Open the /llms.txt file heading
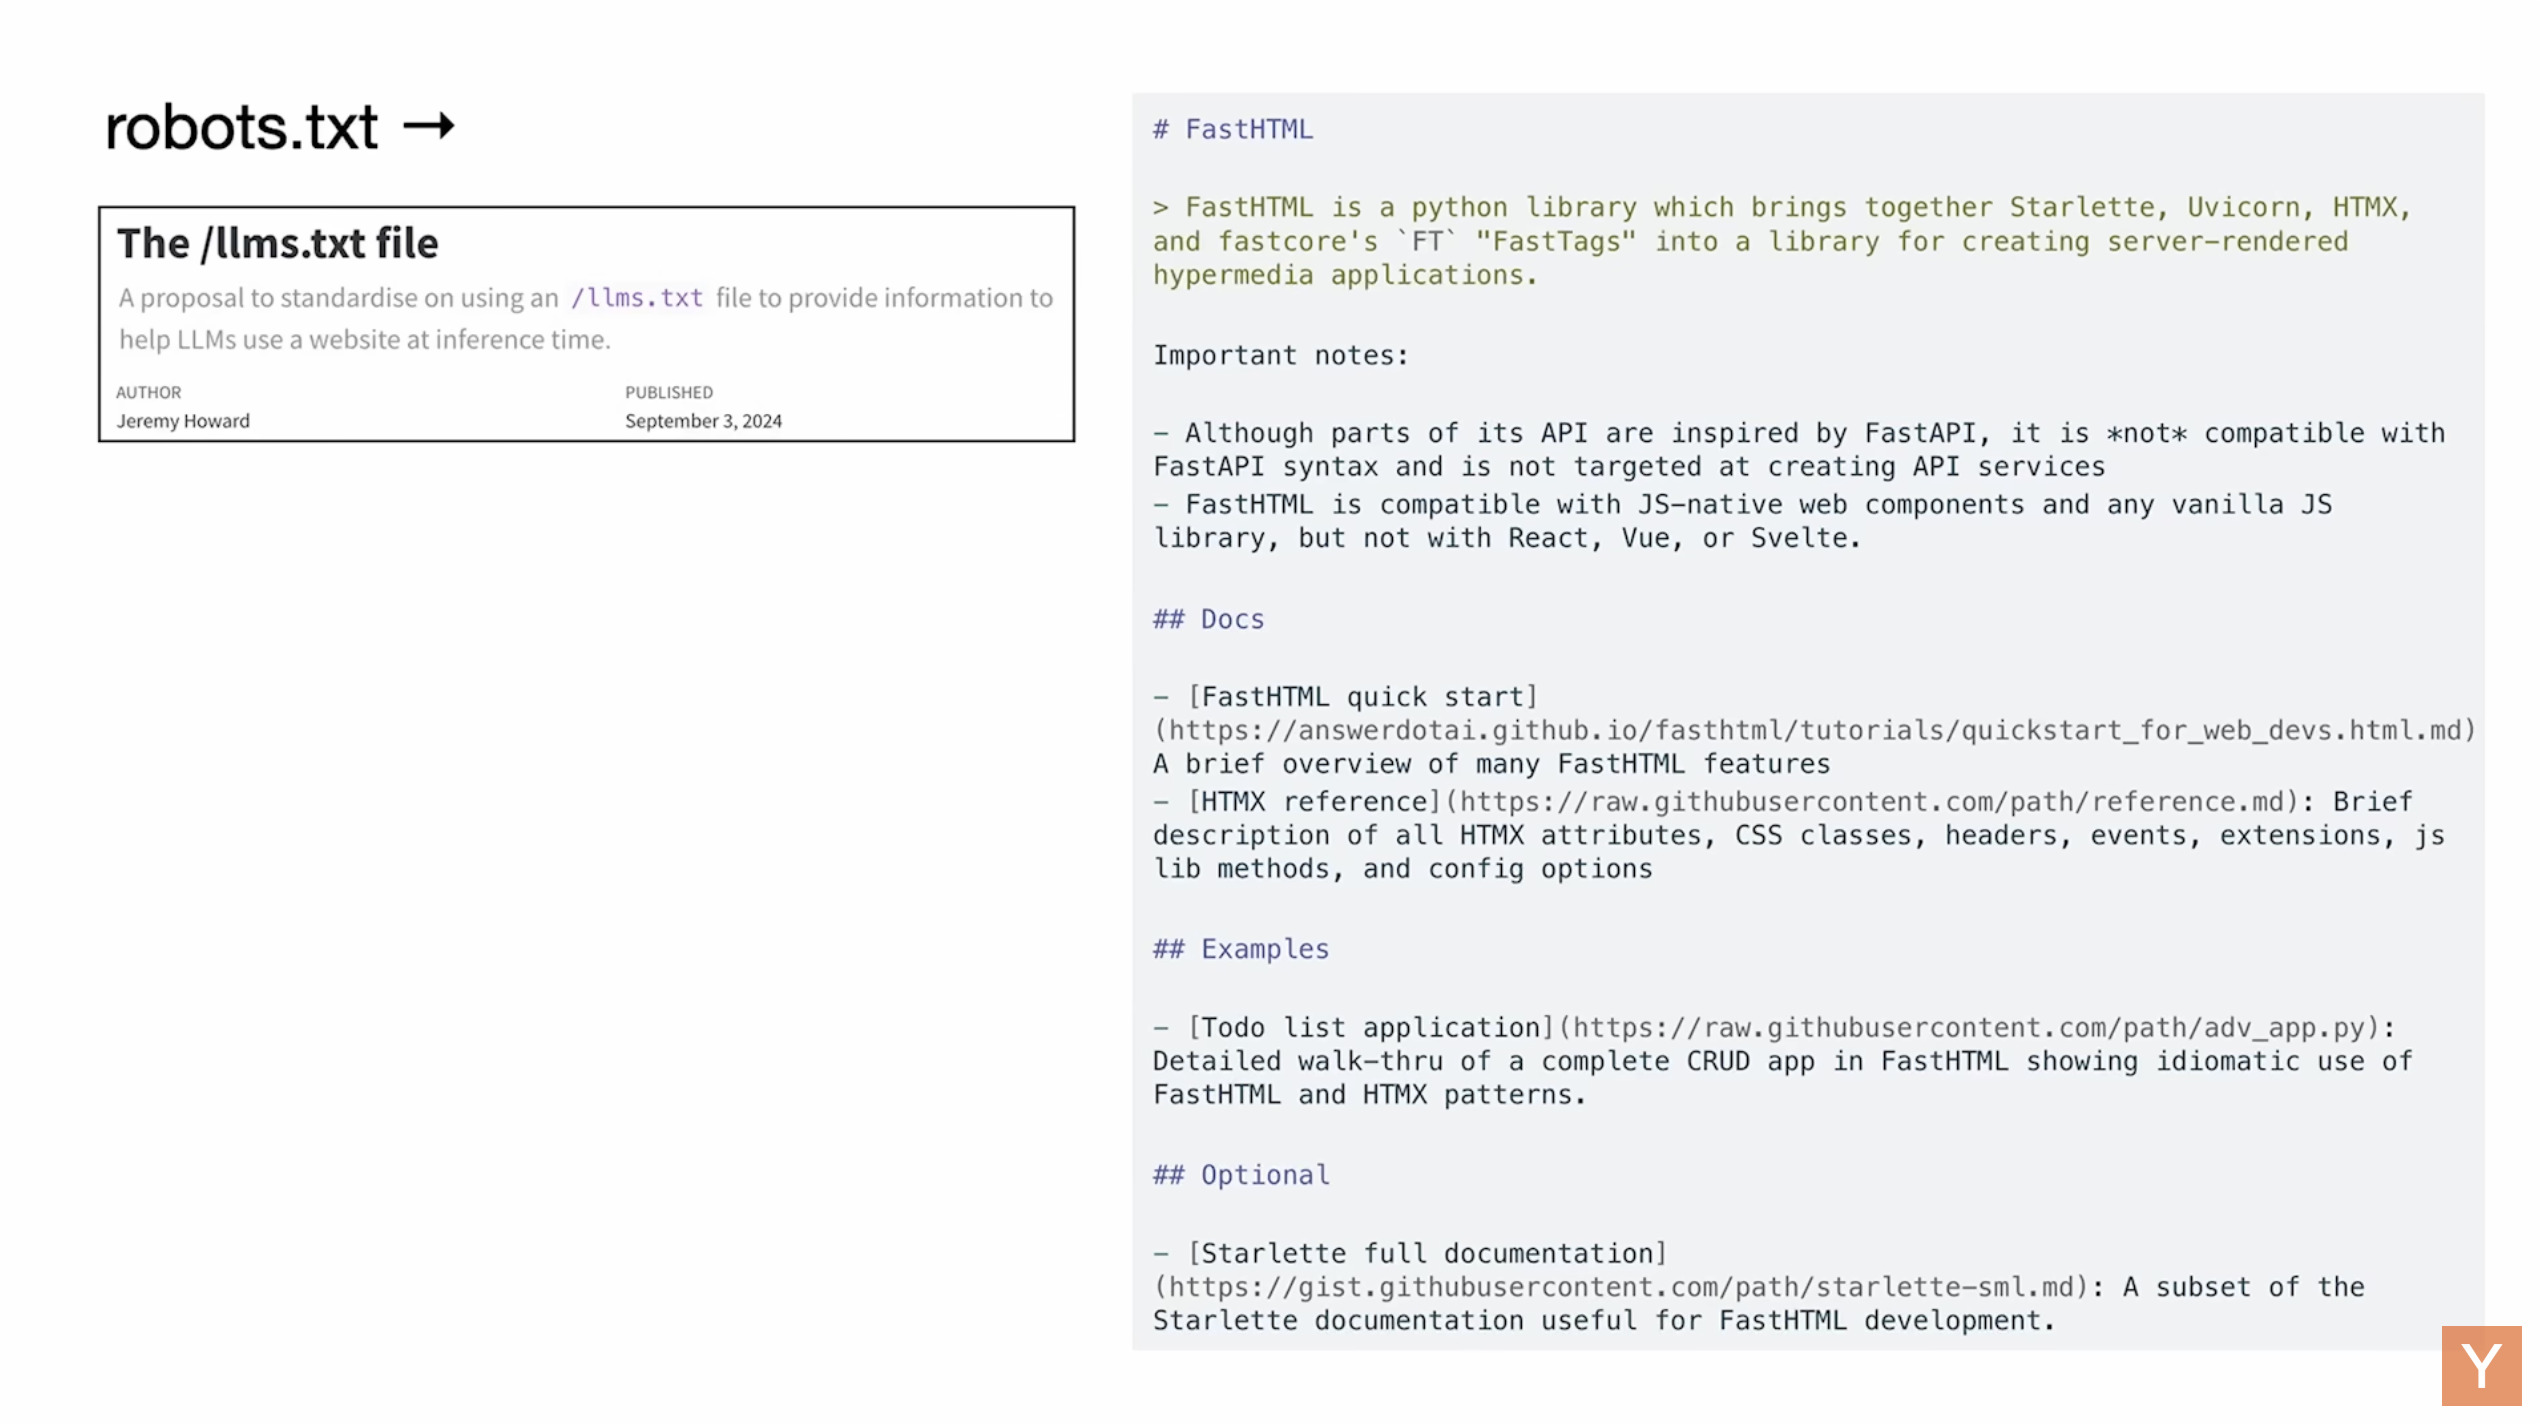This screenshot has height=1424, width=2540. tap(277, 243)
